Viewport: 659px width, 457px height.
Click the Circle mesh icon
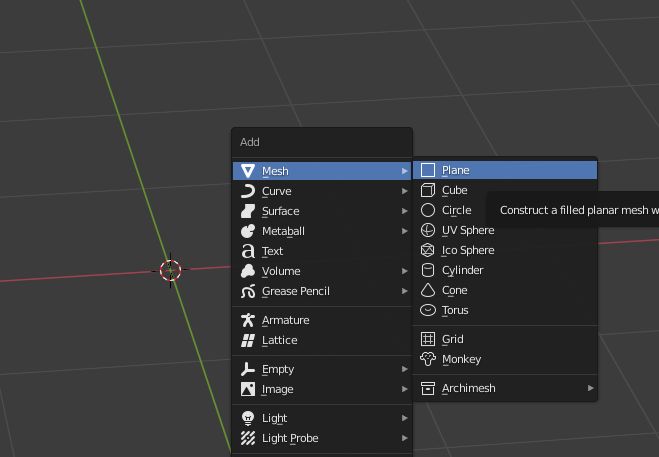pos(428,210)
